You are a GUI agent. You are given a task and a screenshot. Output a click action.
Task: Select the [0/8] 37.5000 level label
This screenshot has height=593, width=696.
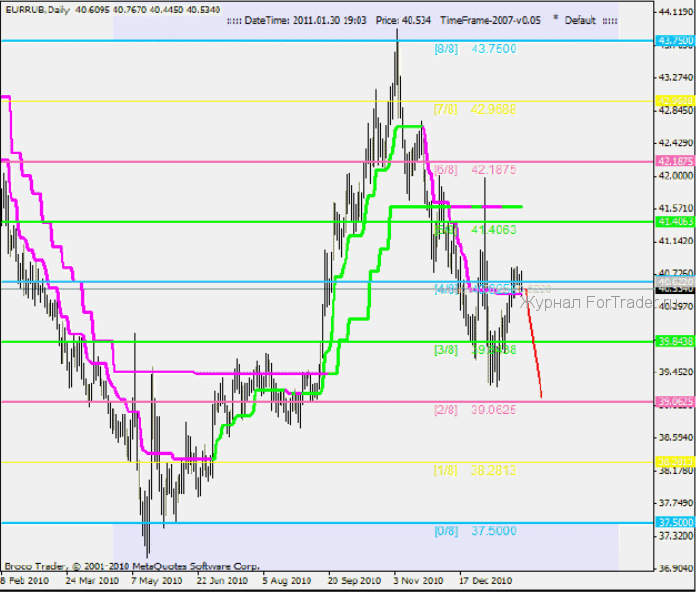474,531
